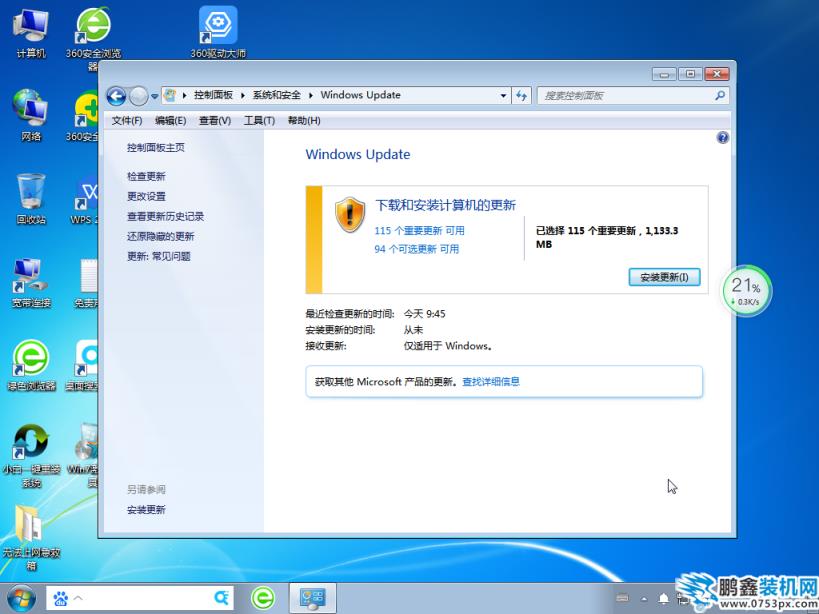Open the 115 个重要更新 可用 link
This screenshot has width=819, height=614.
click(x=419, y=231)
